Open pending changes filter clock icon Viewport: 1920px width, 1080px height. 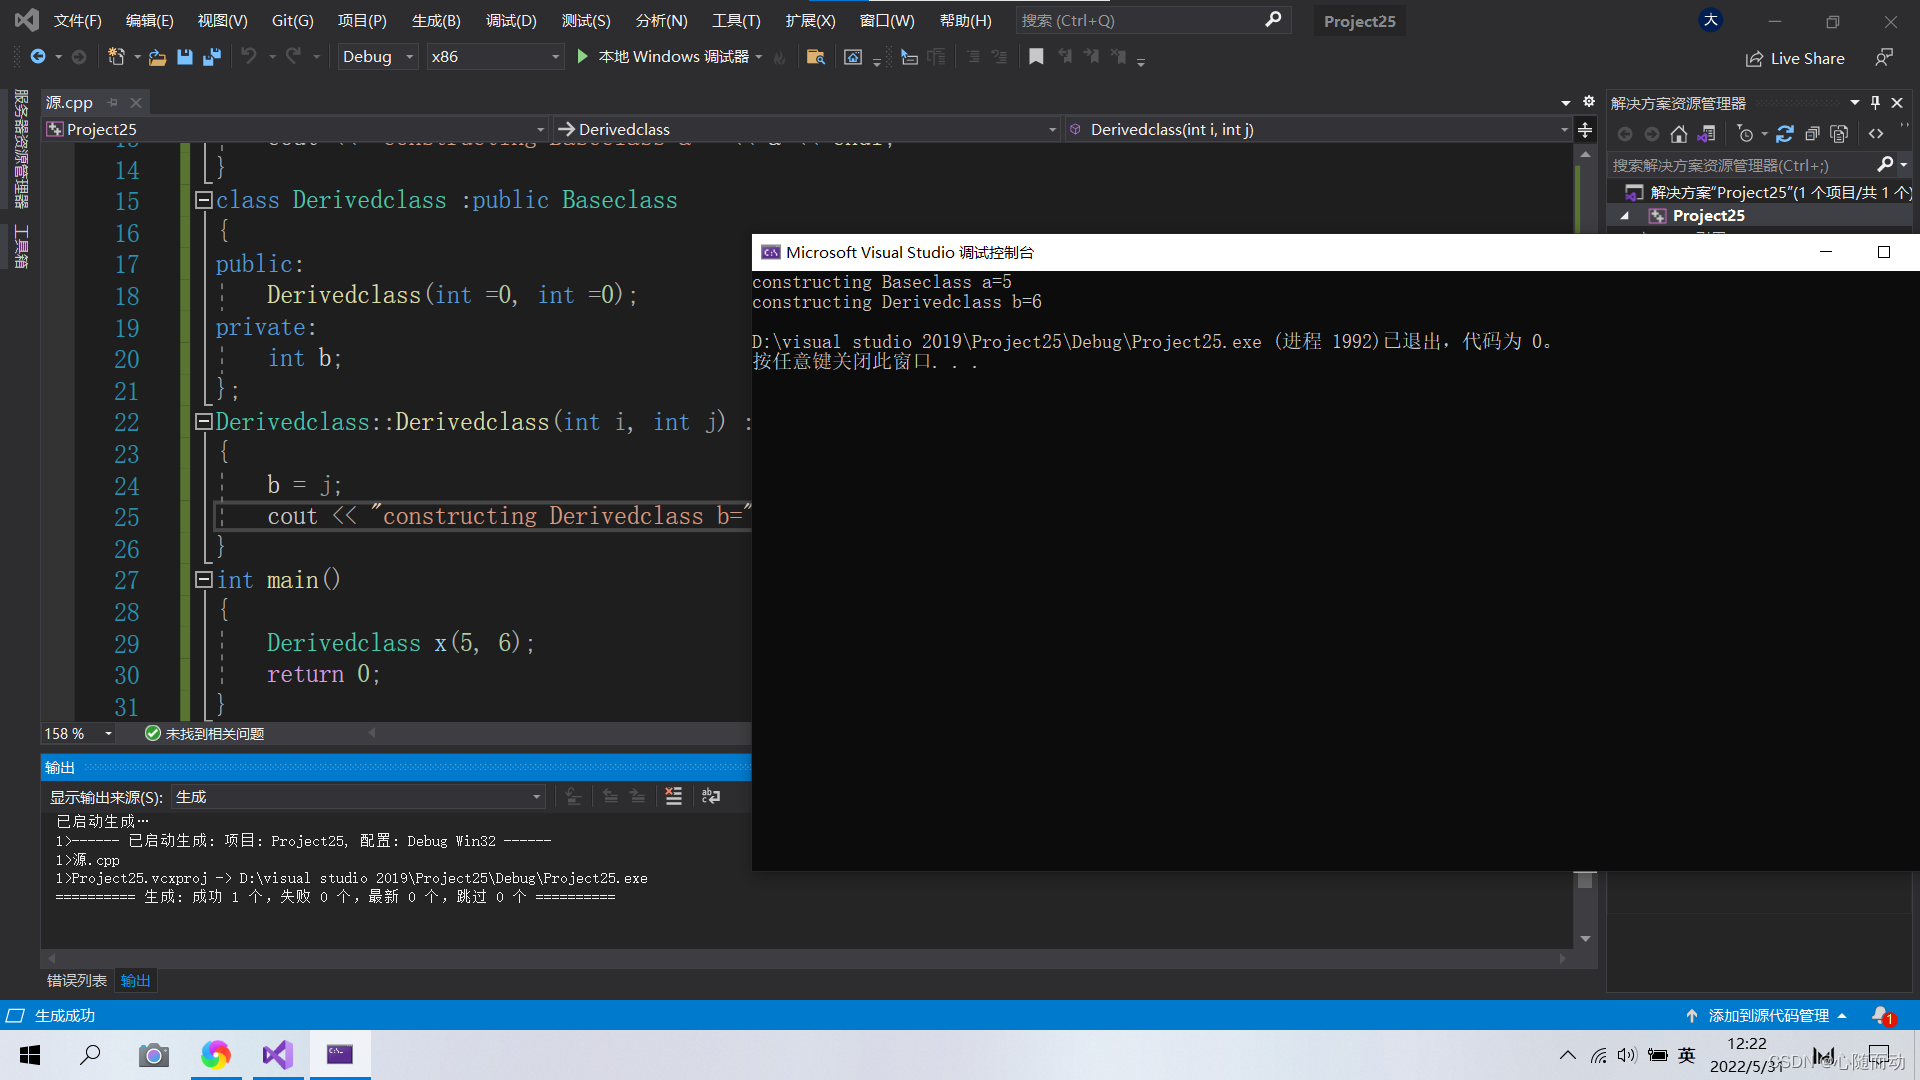point(1745,134)
